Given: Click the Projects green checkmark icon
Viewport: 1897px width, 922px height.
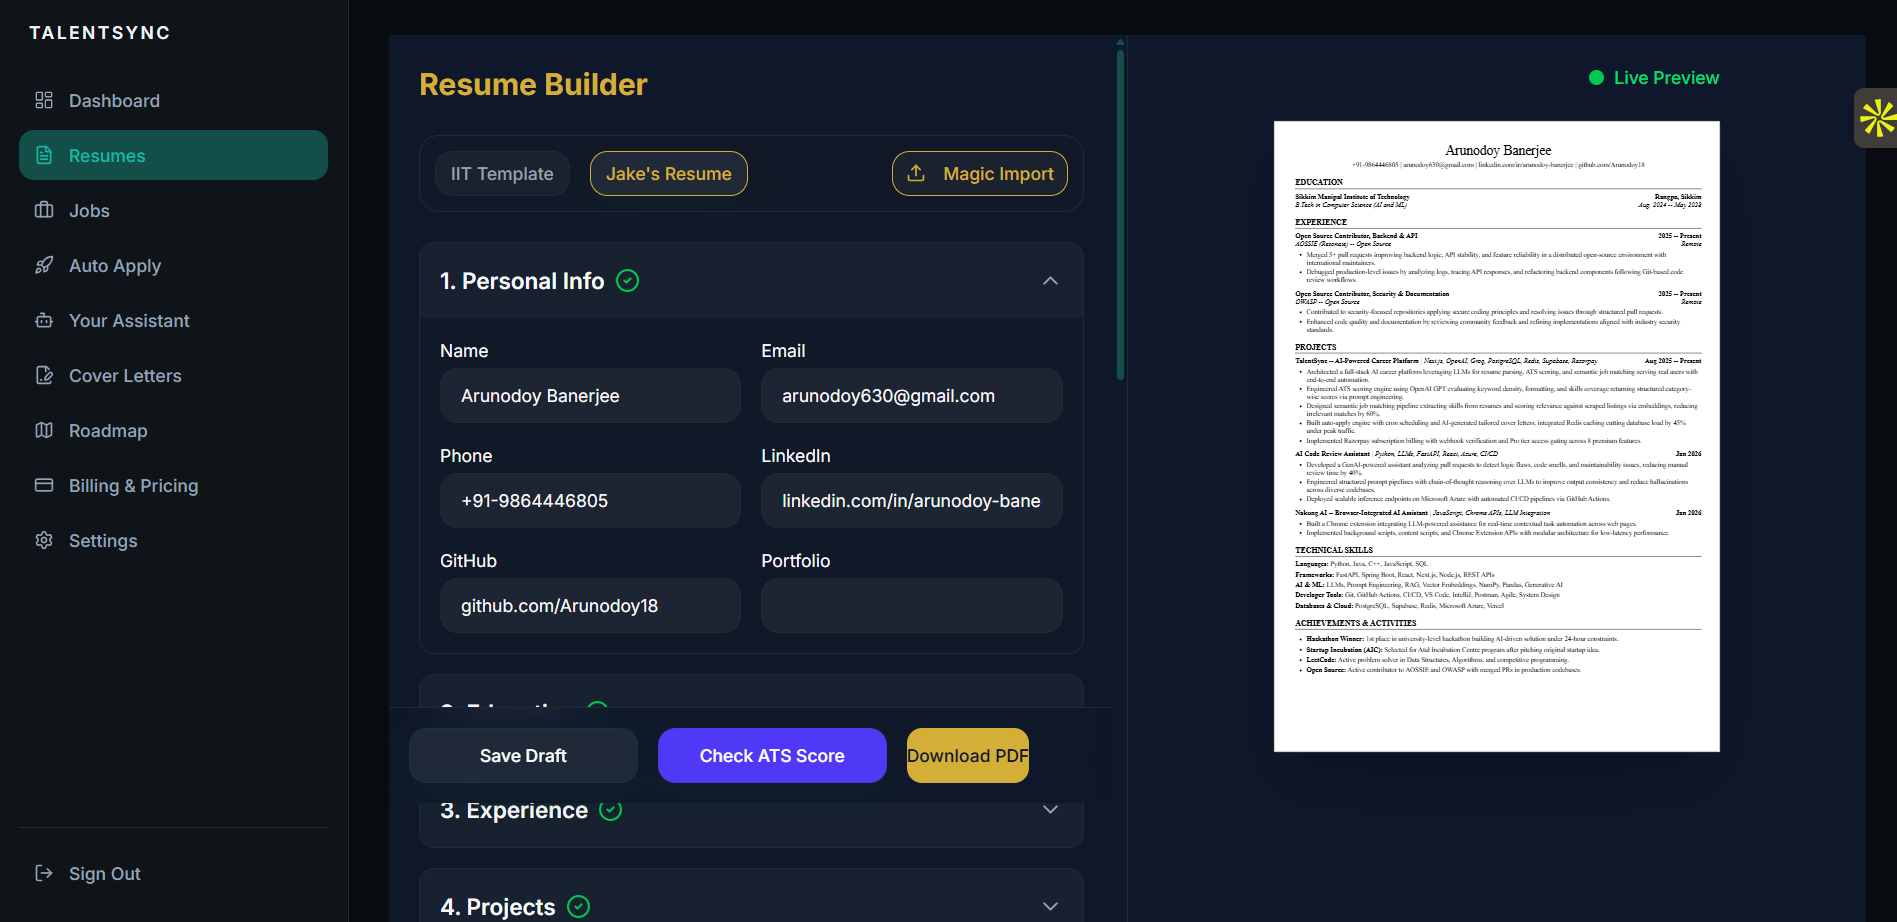Looking at the screenshot, I should [579, 906].
